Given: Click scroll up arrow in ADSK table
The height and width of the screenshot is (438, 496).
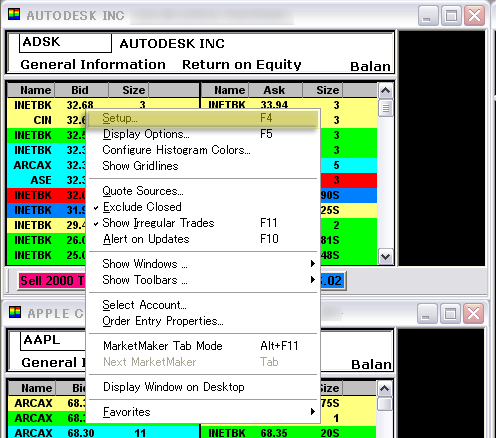Looking at the screenshot, I should pyautogui.click(x=385, y=90).
